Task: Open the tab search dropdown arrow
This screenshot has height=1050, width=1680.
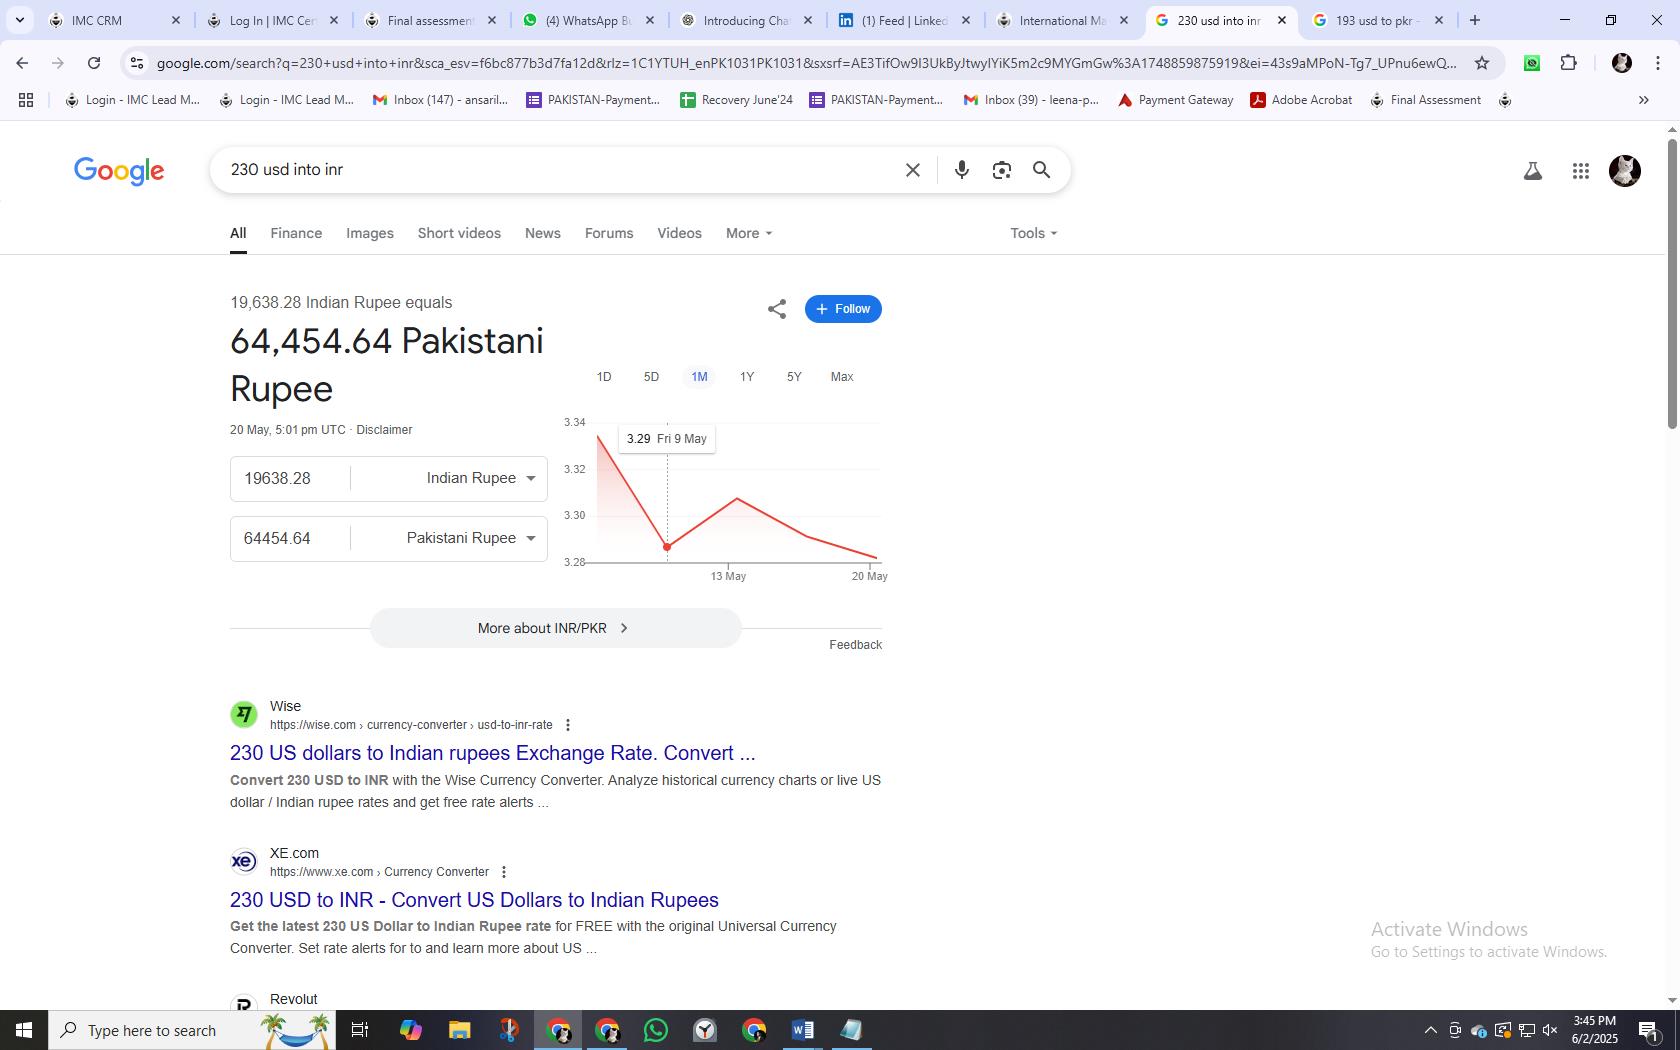Action: click(x=20, y=20)
